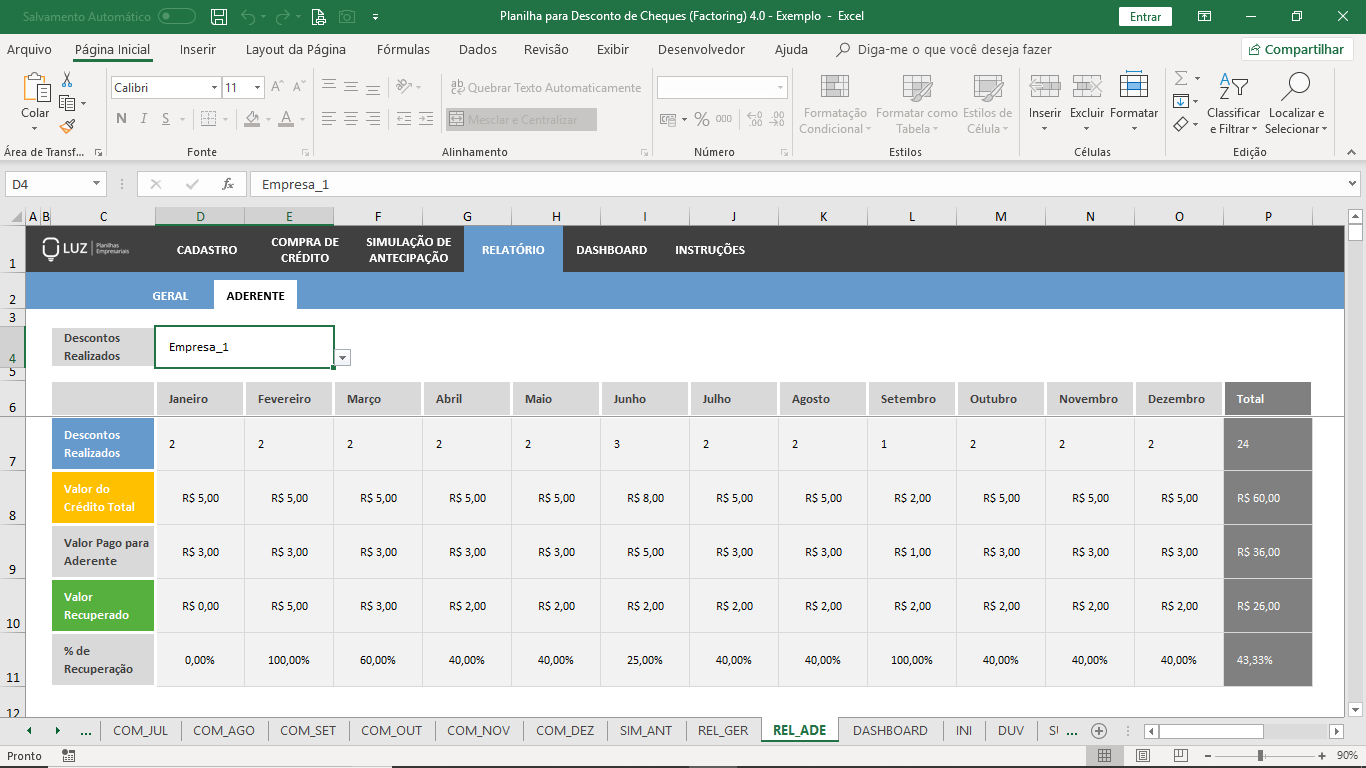
Task: Open Classificar e Filtrar menu
Action: (1234, 103)
